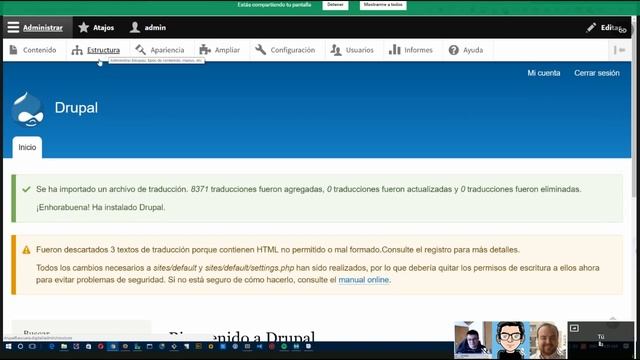Open the Usuarios page
640x360 pixels.
coord(352,50)
